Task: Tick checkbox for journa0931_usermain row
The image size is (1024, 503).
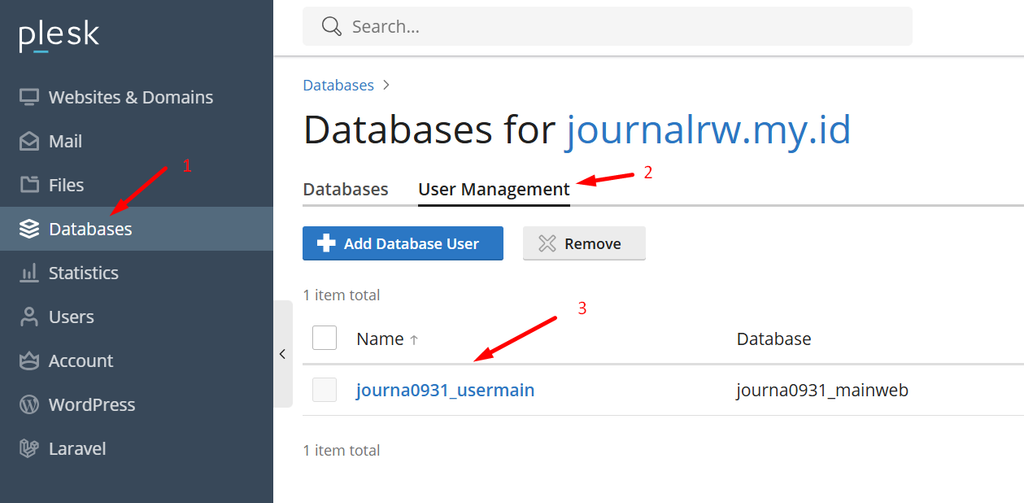Action: [x=325, y=390]
